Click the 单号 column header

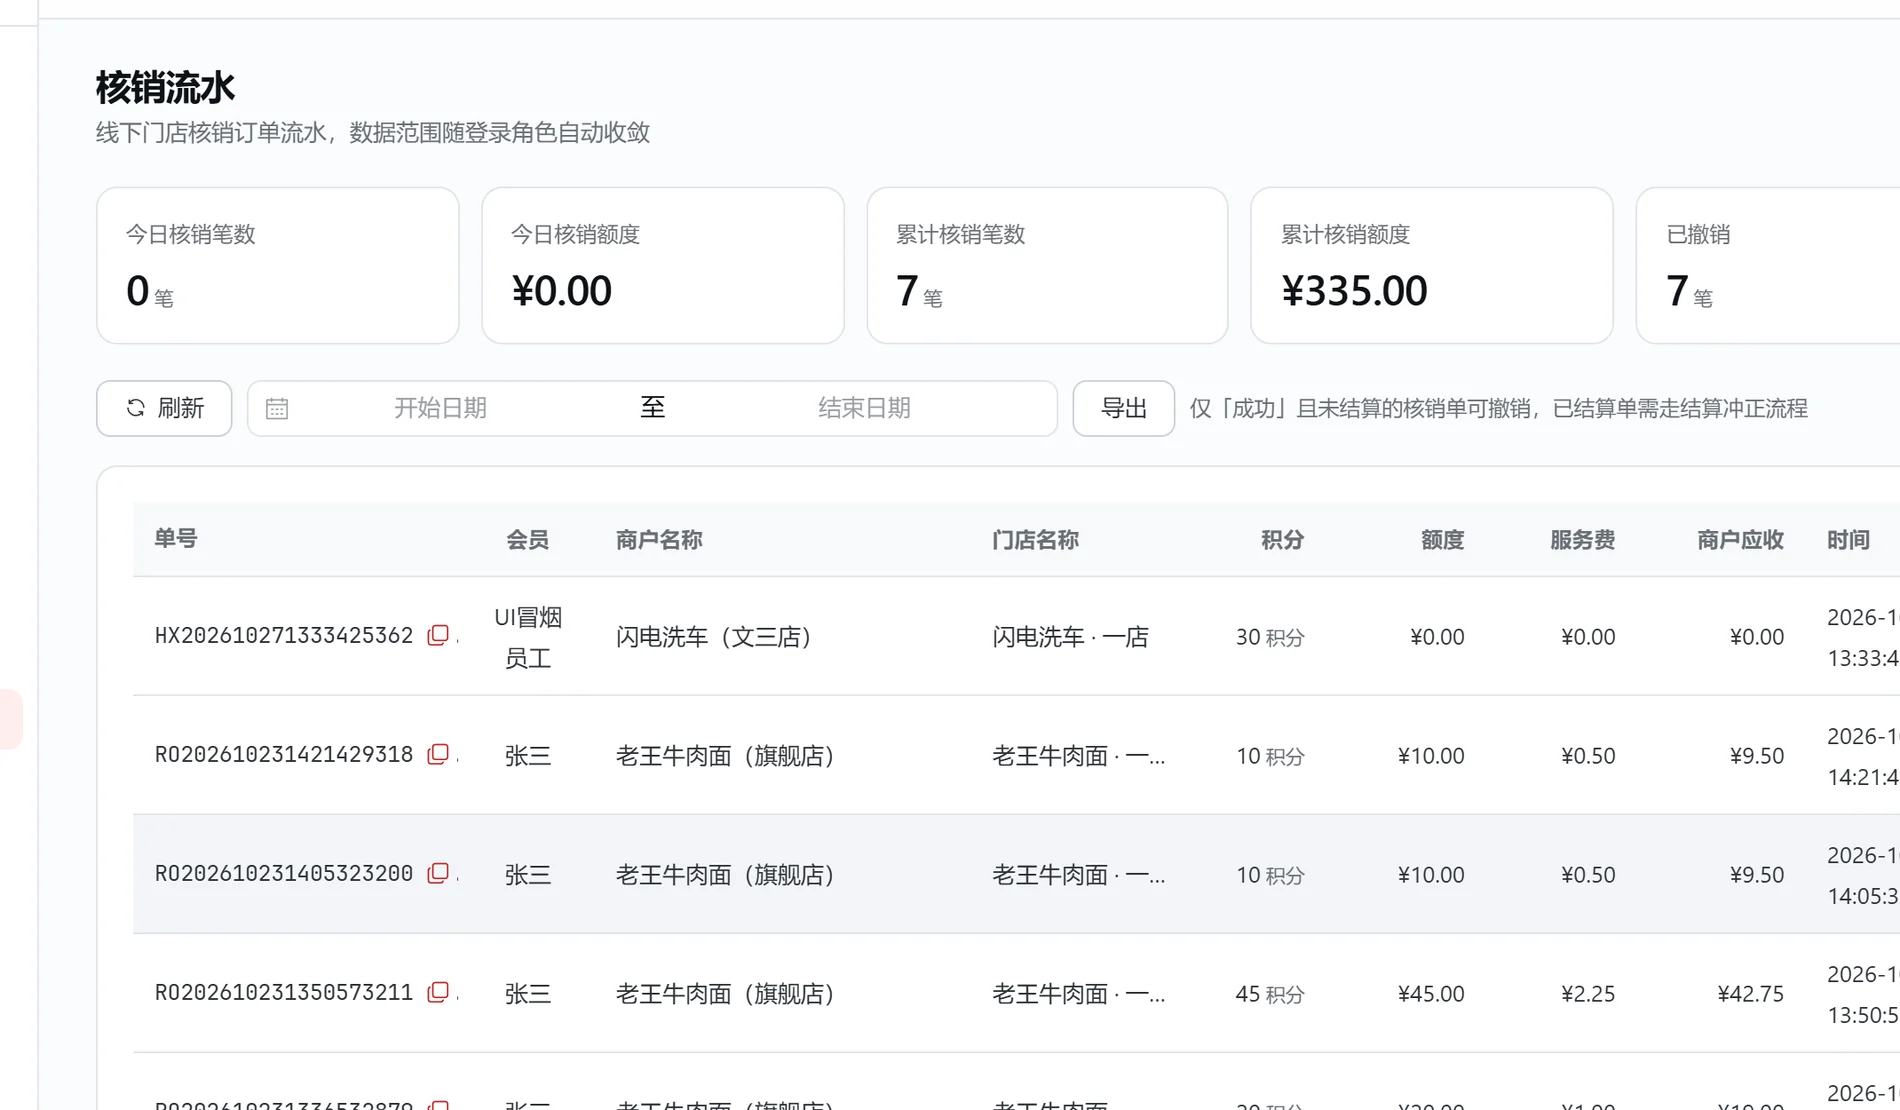[176, 539]
